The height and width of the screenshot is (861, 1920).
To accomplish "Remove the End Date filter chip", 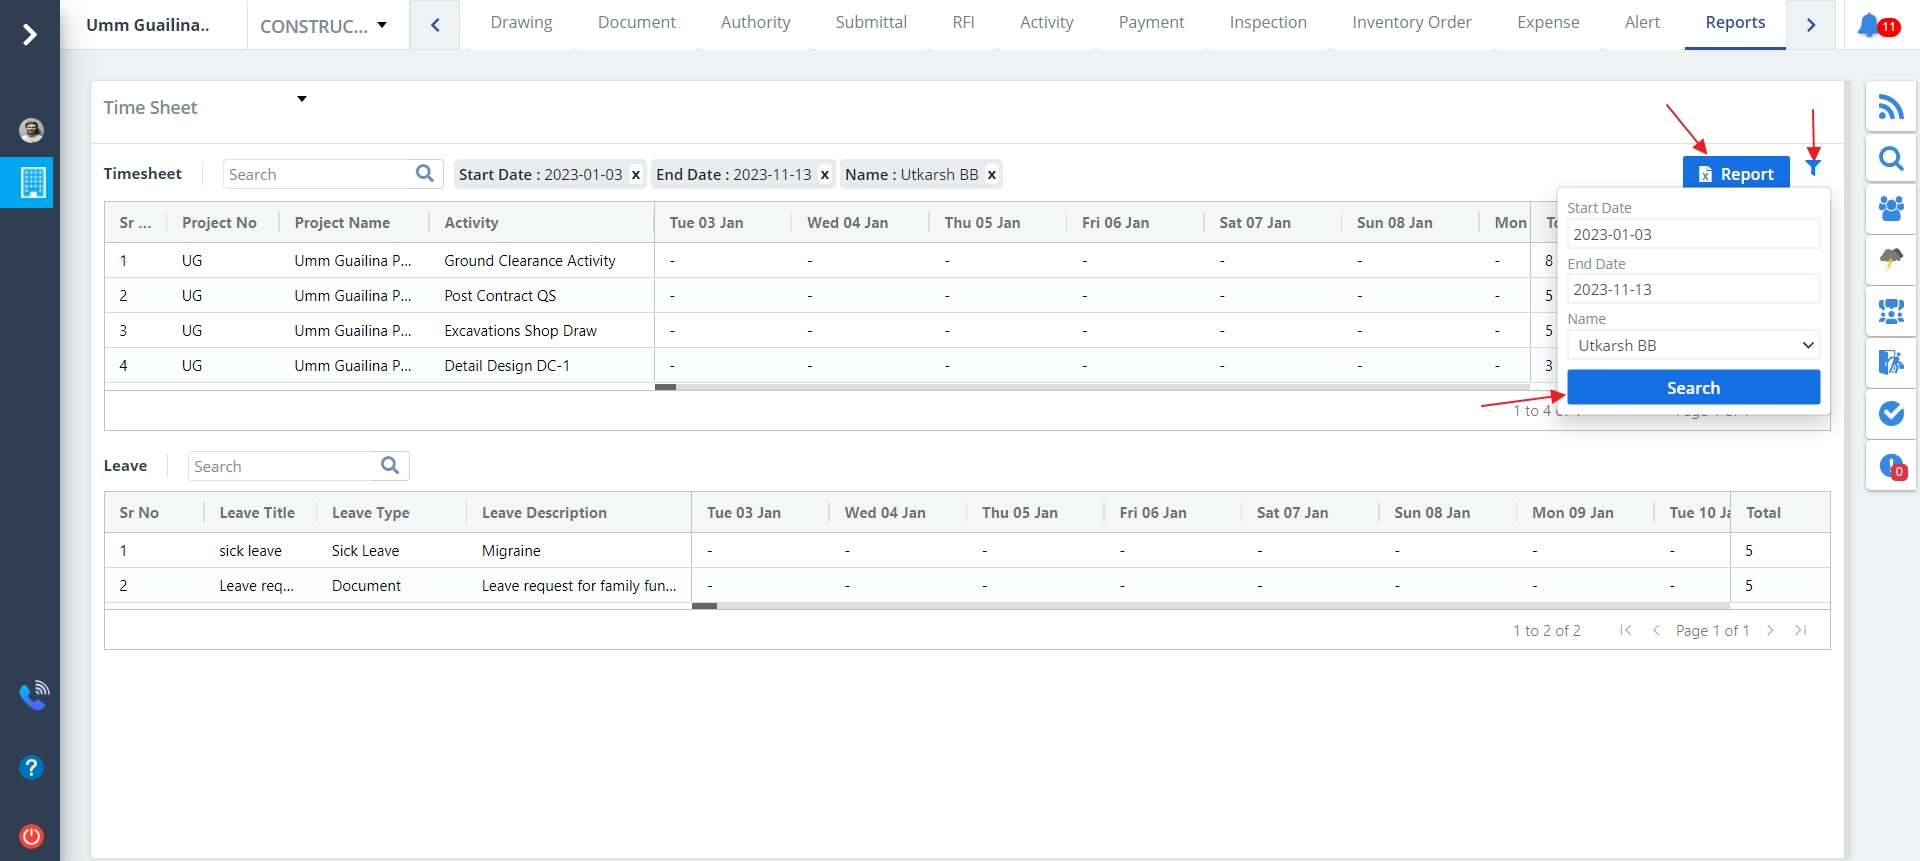I will click(825, 175).
